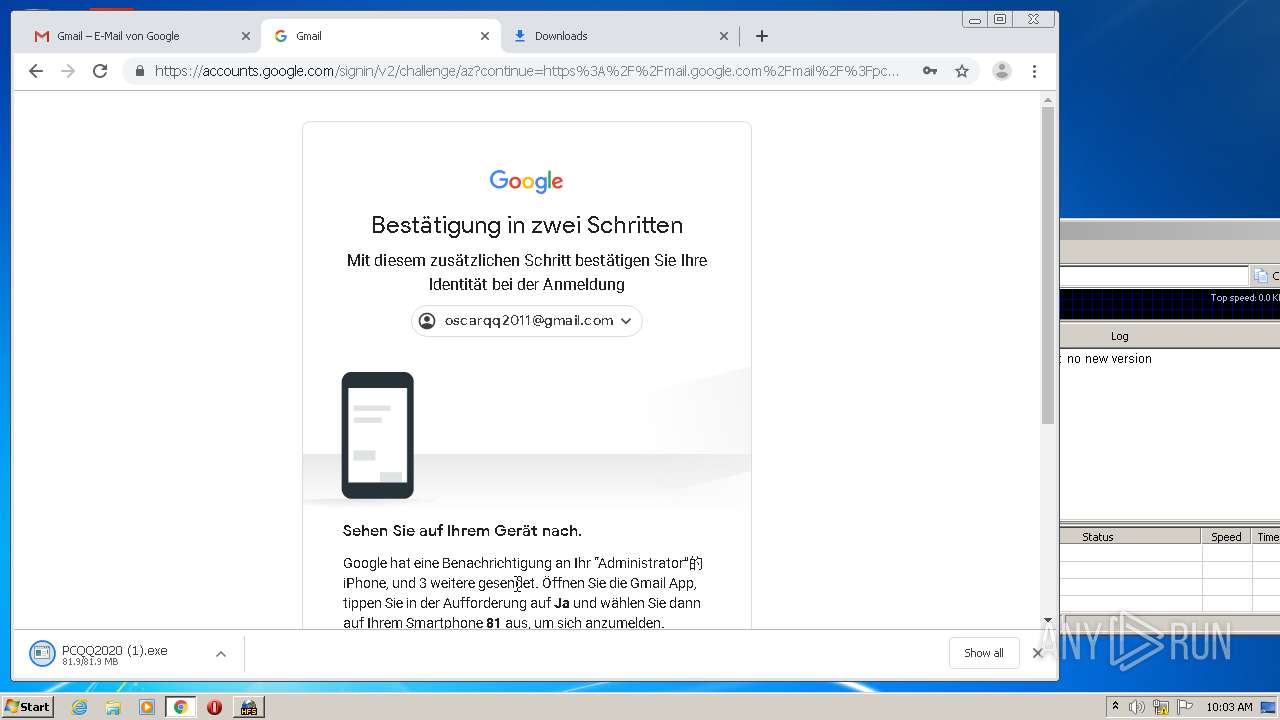1280x720 pixels.
Task: Open downloaded file PCQQ2020 (1).exe
Action: tap(115, 654)
